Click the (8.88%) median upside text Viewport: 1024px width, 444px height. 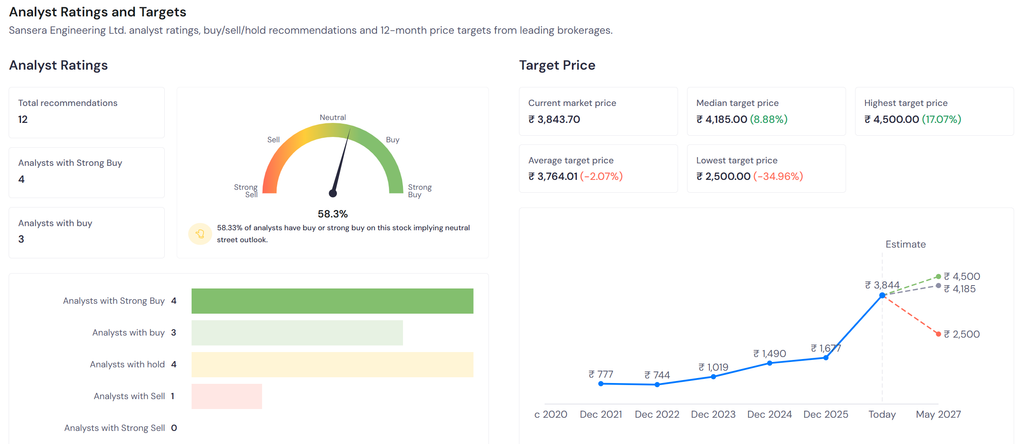click(769, 119)
